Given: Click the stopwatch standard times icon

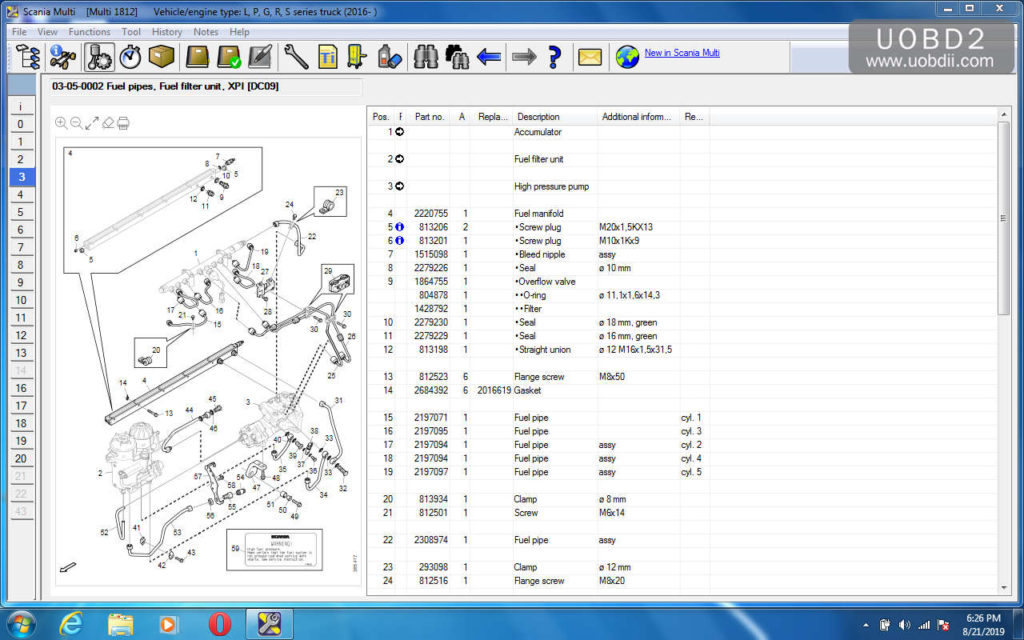Looking at the screenshot, I should [x=131, y=57].
